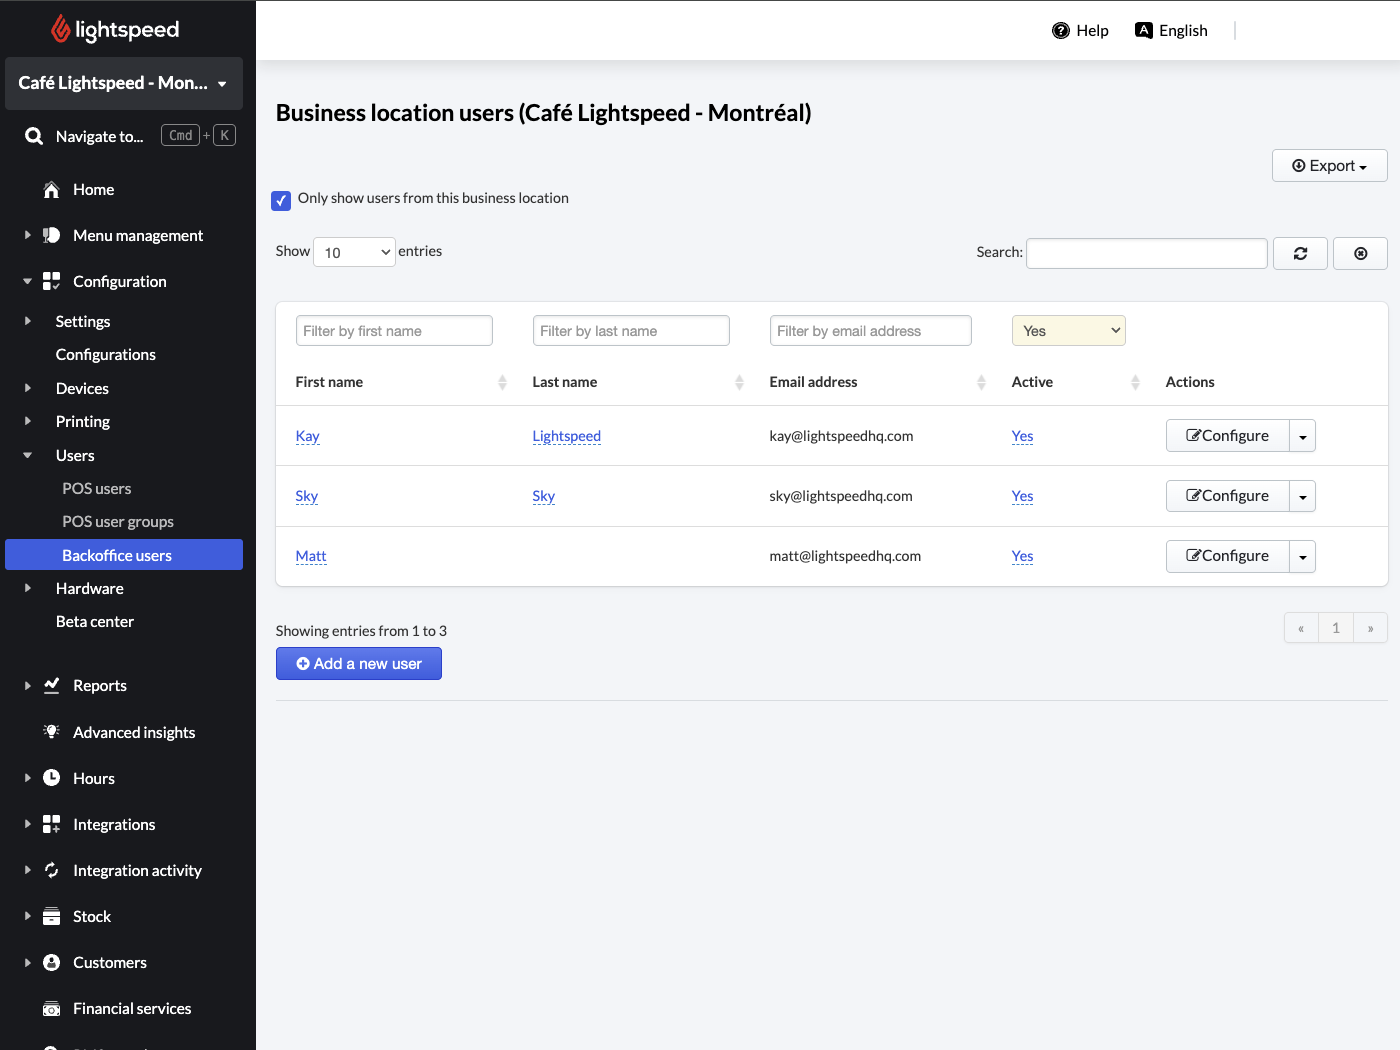The image size is (1400, 1050).
Task: Open the Export dropdown button
Action: (1329, 166)
